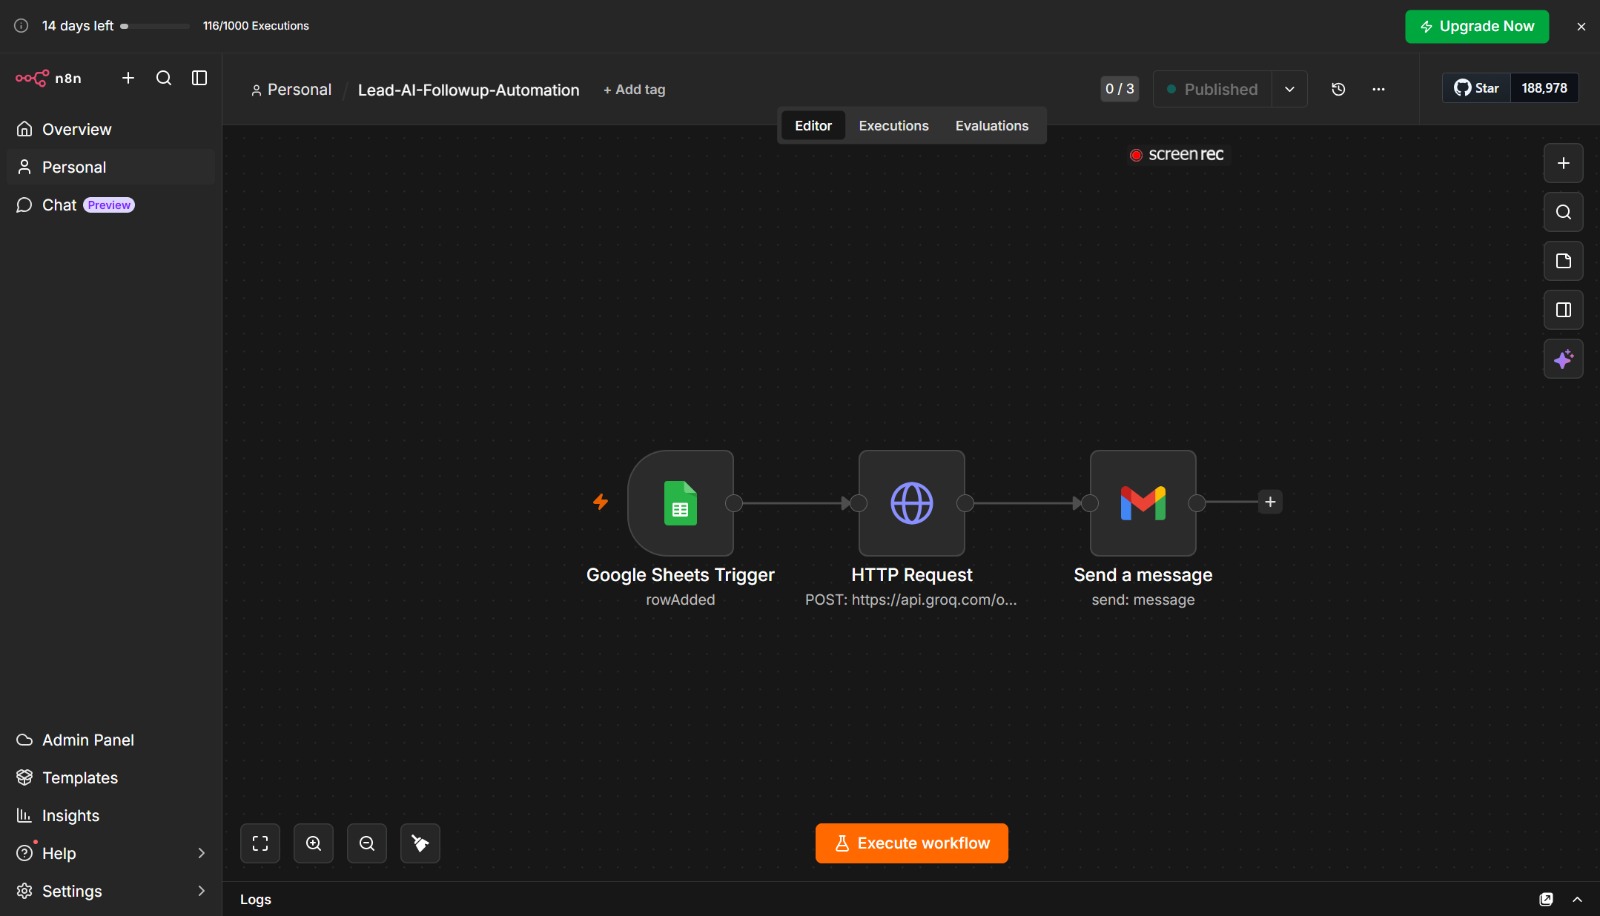The width and height of the screenshot is (1600, 916).
Task: Click the tidy up workflow icon
Action: pos(420,843)
